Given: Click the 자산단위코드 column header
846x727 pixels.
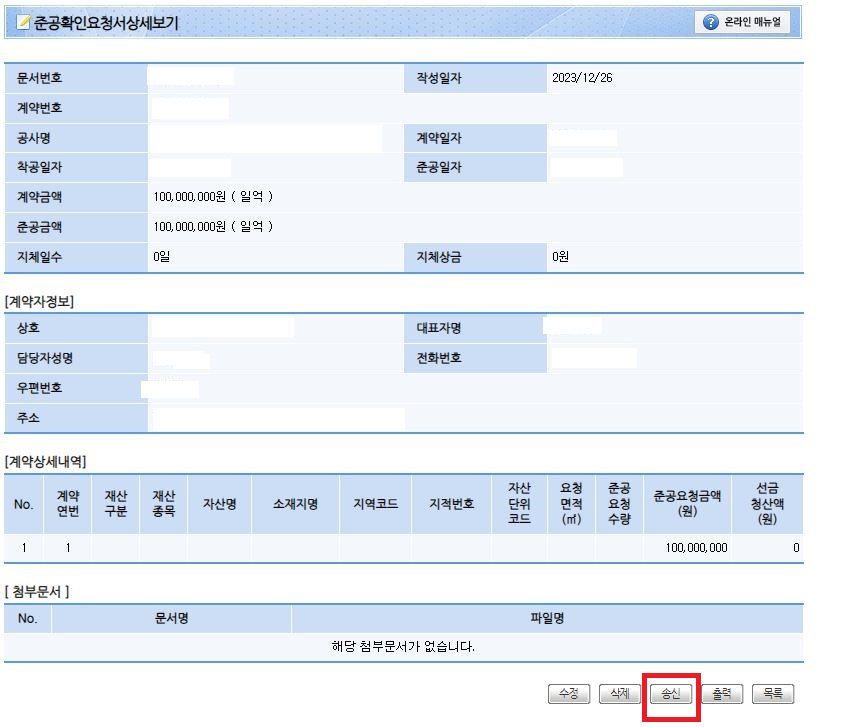Looking at the screenshot, I should coord(519,504).
